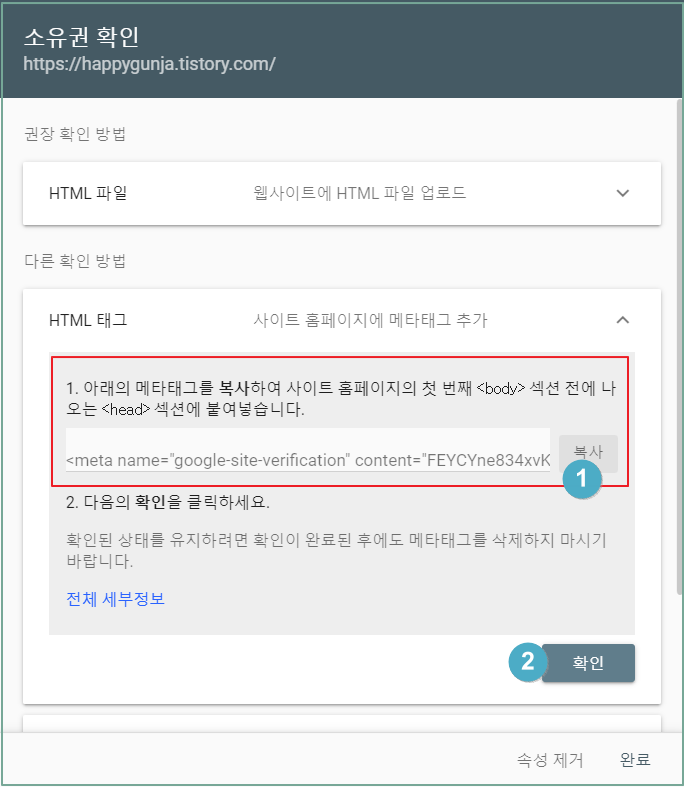Click 웹사이트에 HTML 파일 업로드 description
Image resolution: width=684 pixels, height=787 pixels.
(360, 193)
